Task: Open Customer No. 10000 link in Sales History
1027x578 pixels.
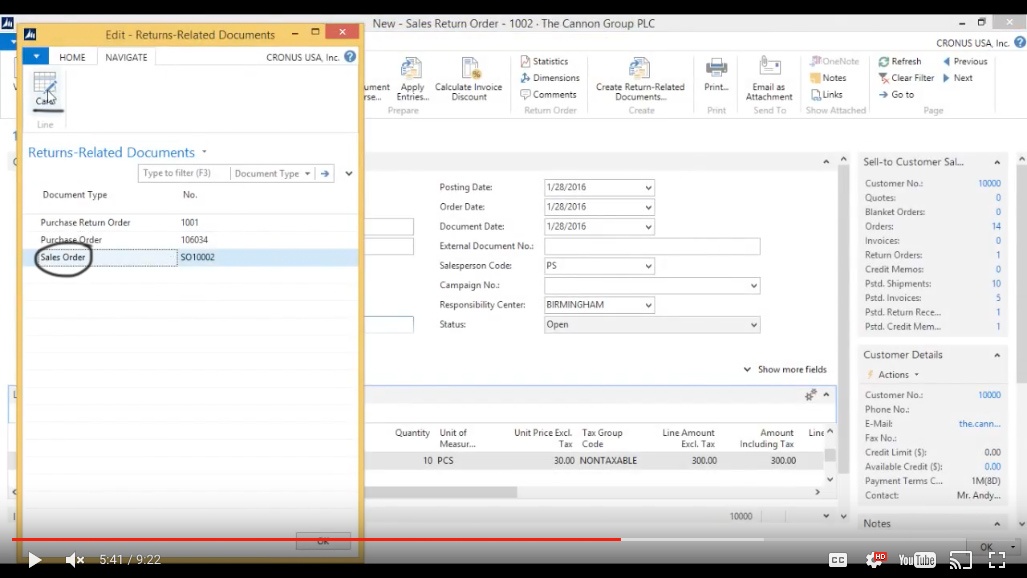Action: [x=989, y=183]
